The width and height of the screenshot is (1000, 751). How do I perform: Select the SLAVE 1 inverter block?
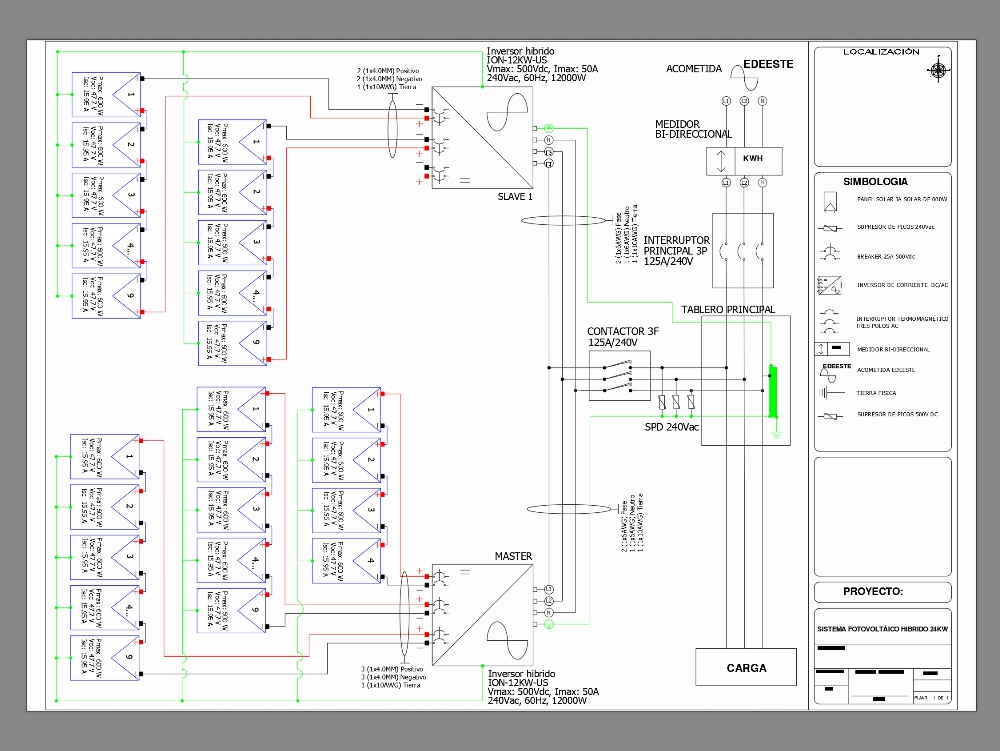[482, 138]
